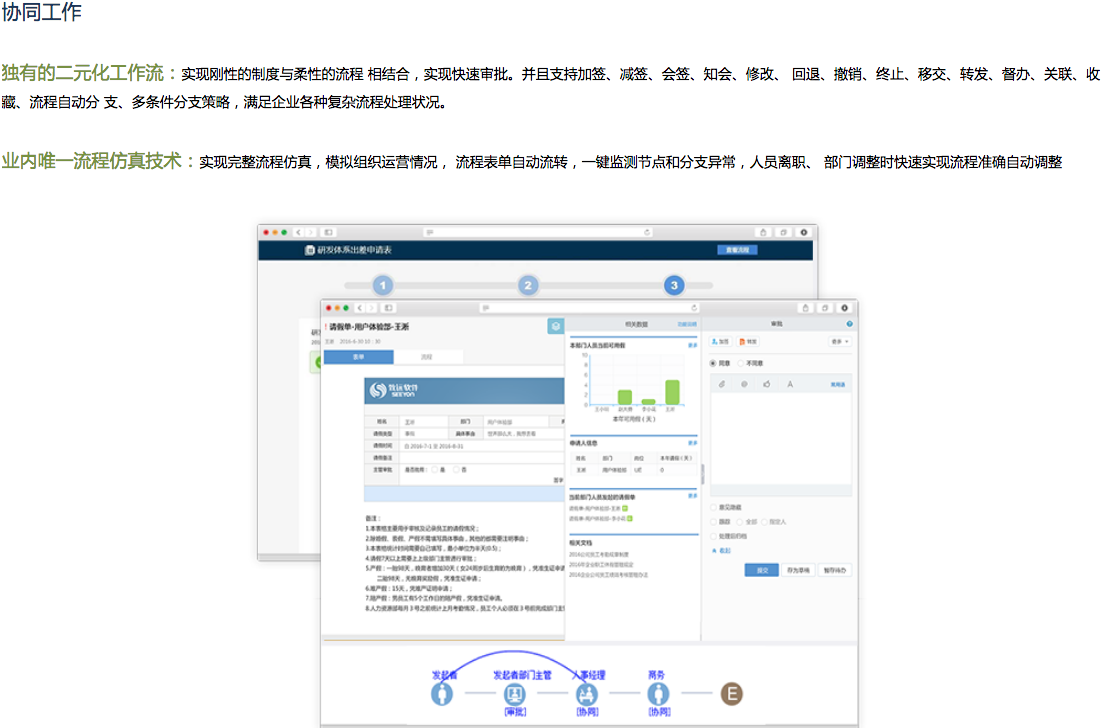Click the 商务 workflow node icon
Image resolution: width=1103 pixels, height=728 pixels.
click(657, 694)
